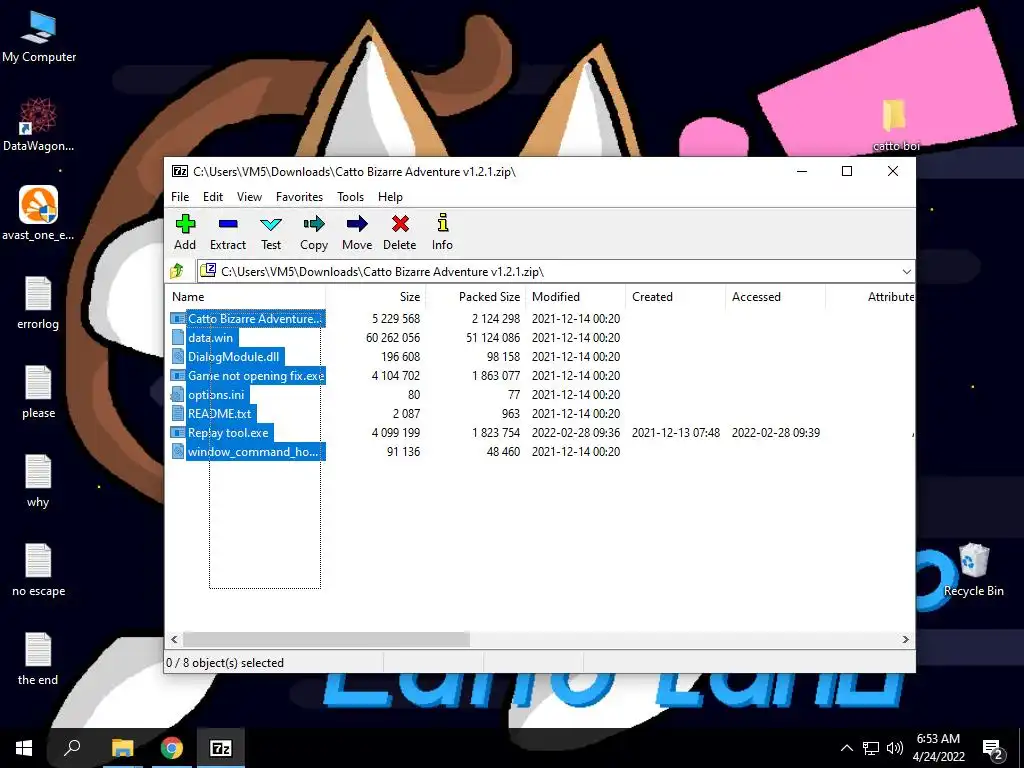
Task: Open the File menu
Action: pos(180,197)
